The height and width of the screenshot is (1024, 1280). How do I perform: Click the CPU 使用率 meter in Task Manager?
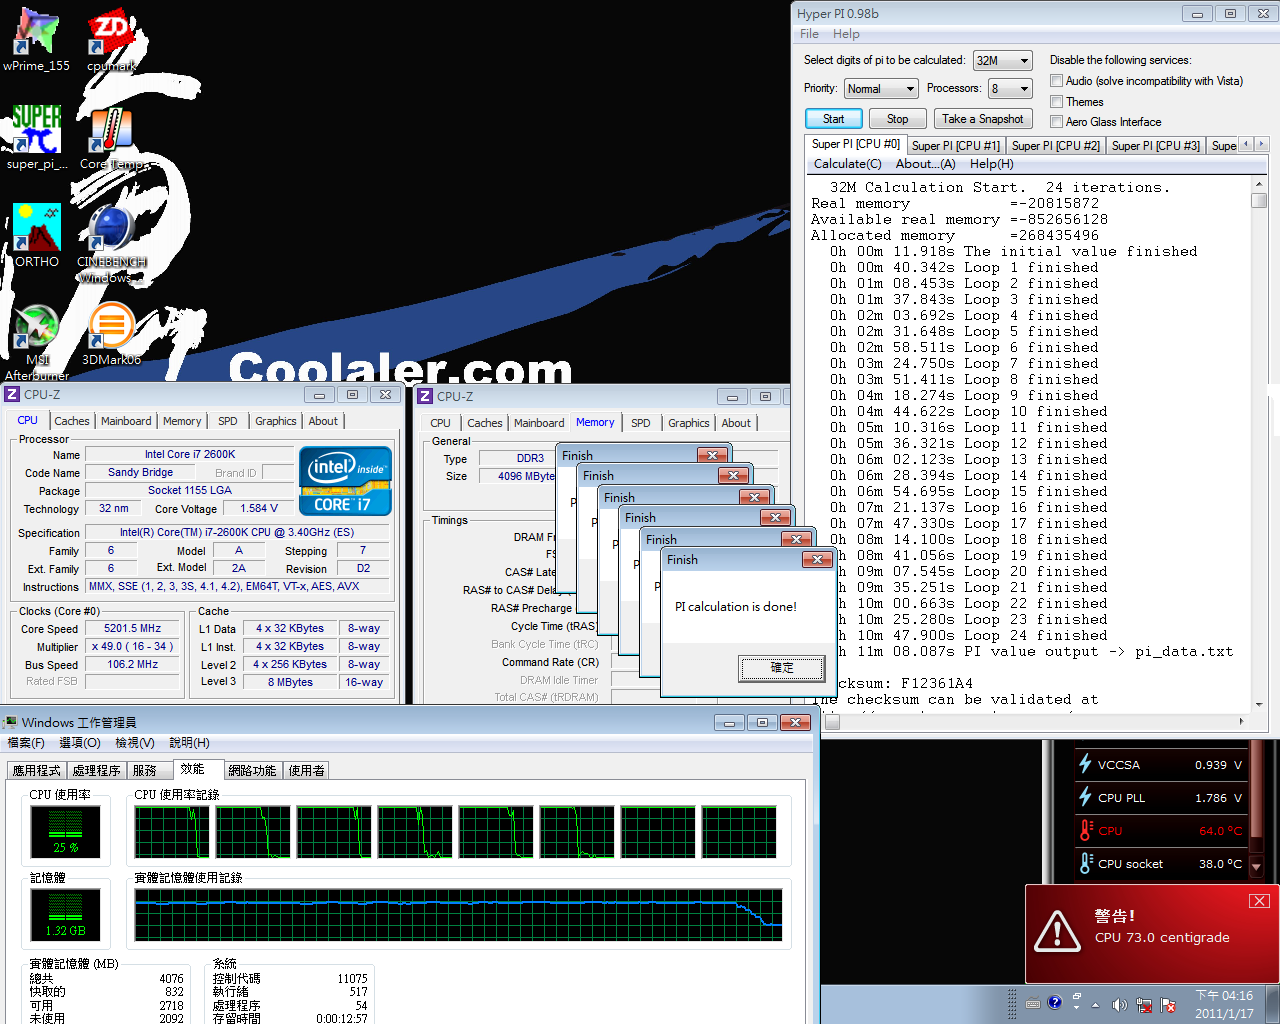66,832
